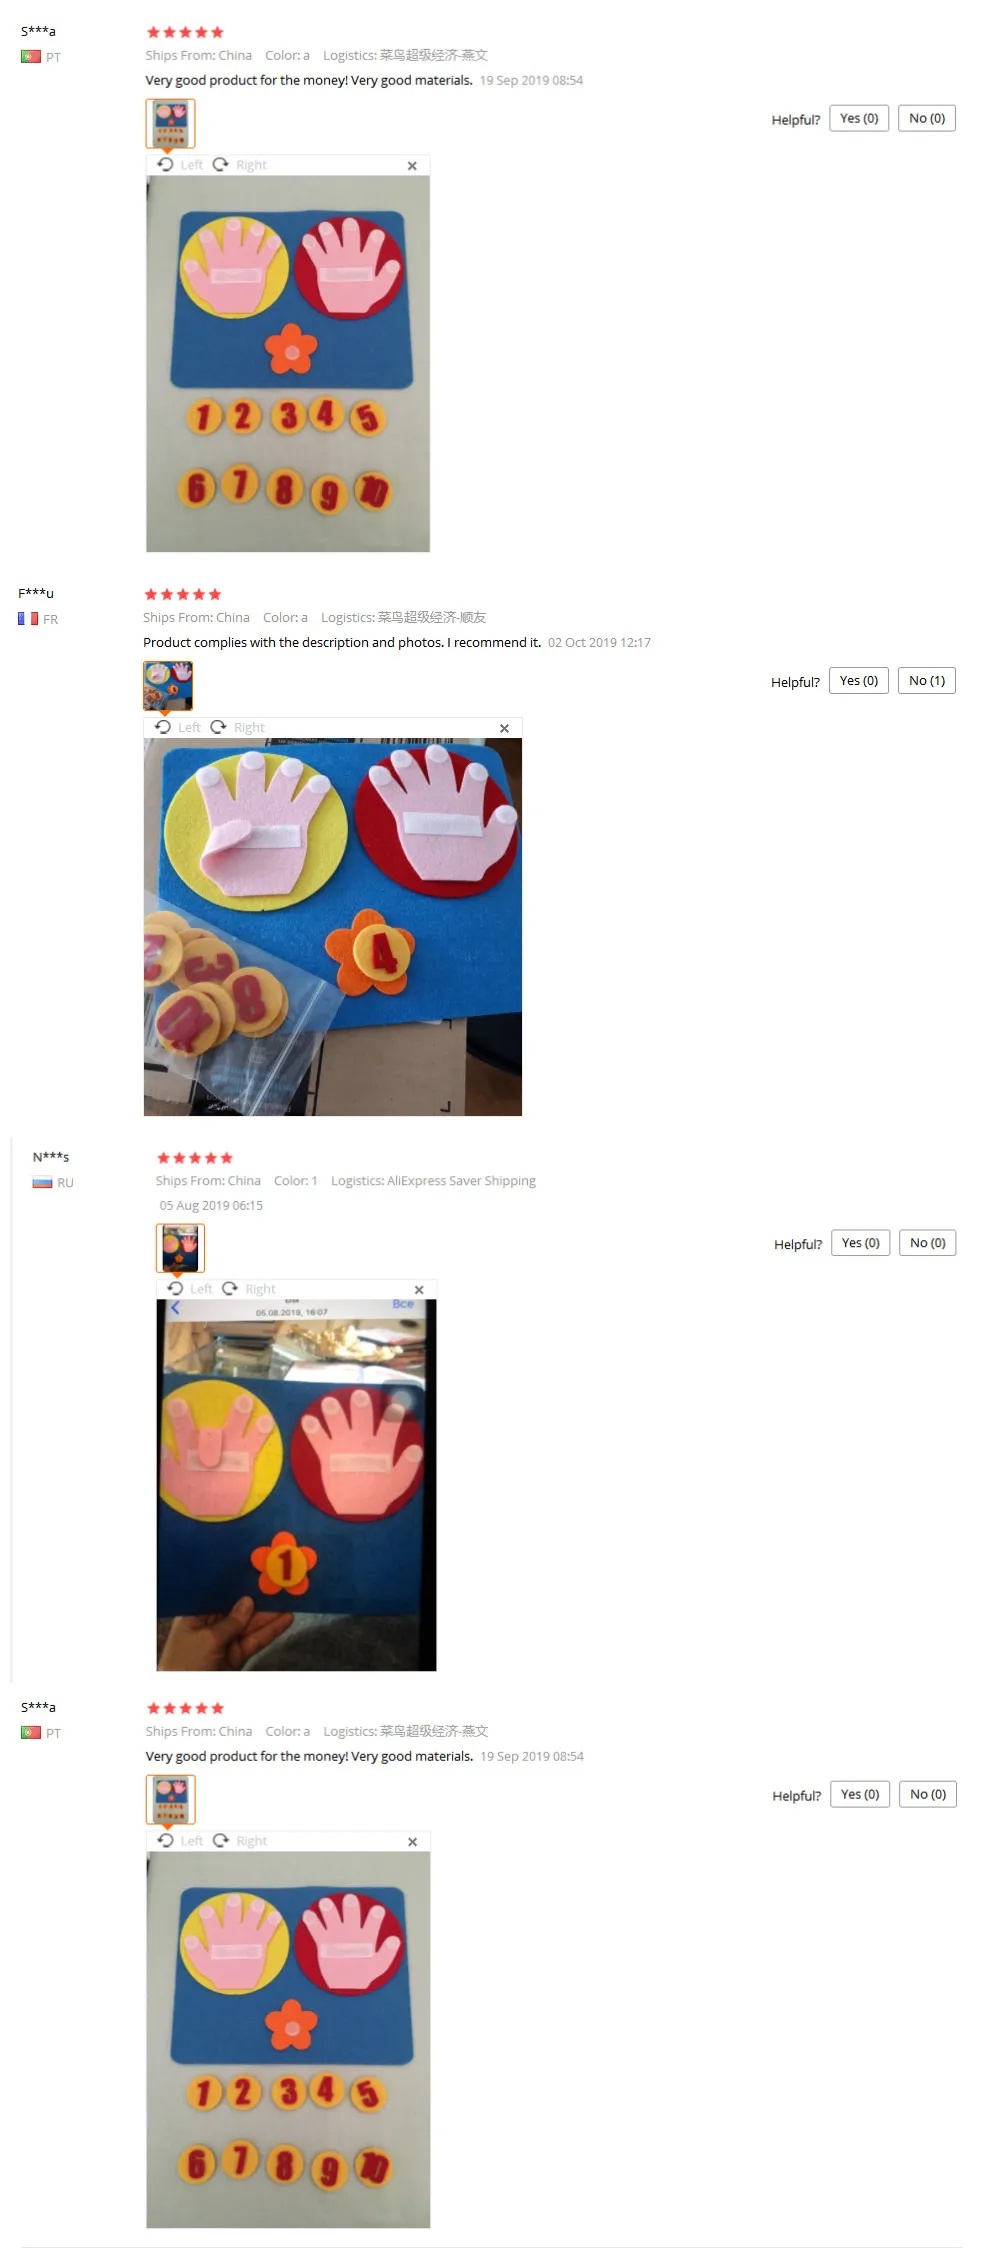Close the expanded photo in first S***a review

pos(412,166)
